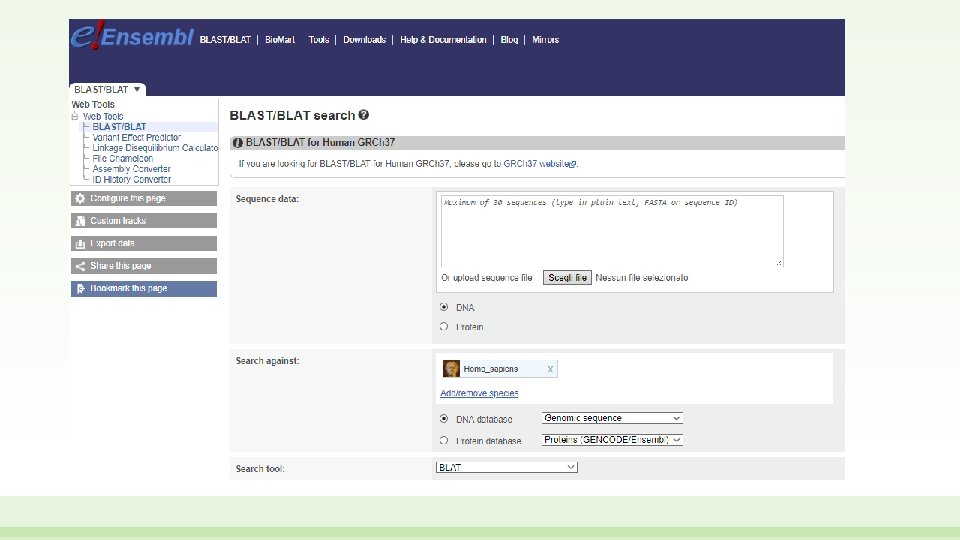Open the BLAST/BLAT search help icon

pyautogui.click(x=364, y=114)
